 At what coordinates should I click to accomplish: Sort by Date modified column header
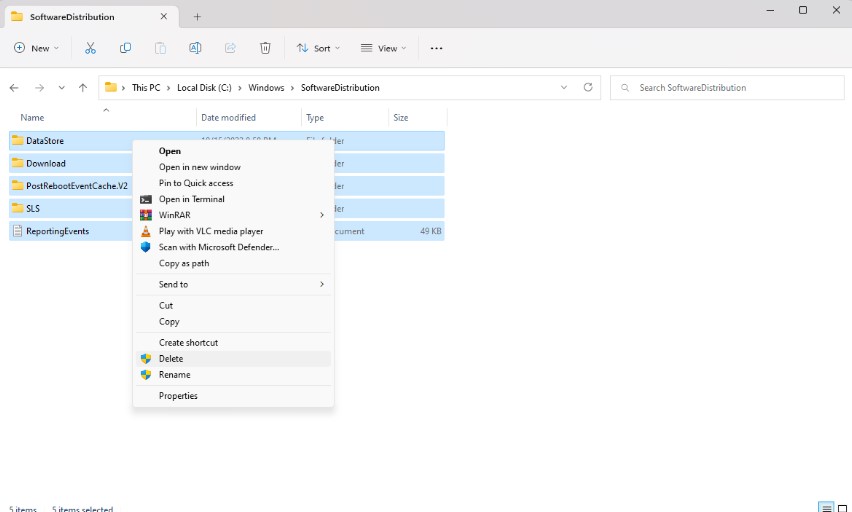click(x=249, y=117)
